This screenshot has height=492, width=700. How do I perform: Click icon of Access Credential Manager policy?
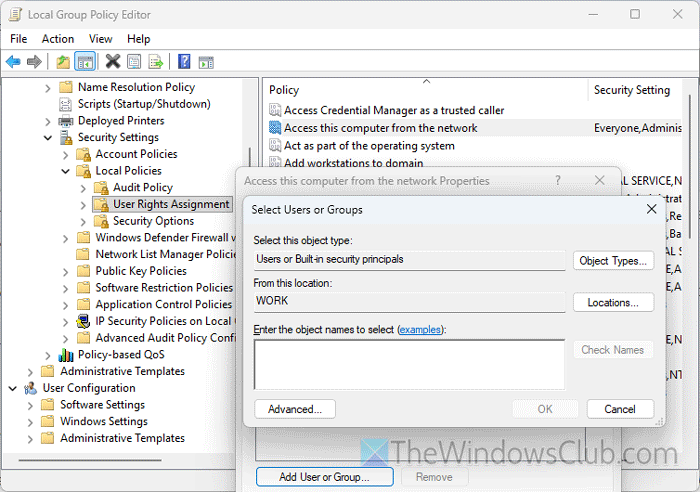(275, 110)
